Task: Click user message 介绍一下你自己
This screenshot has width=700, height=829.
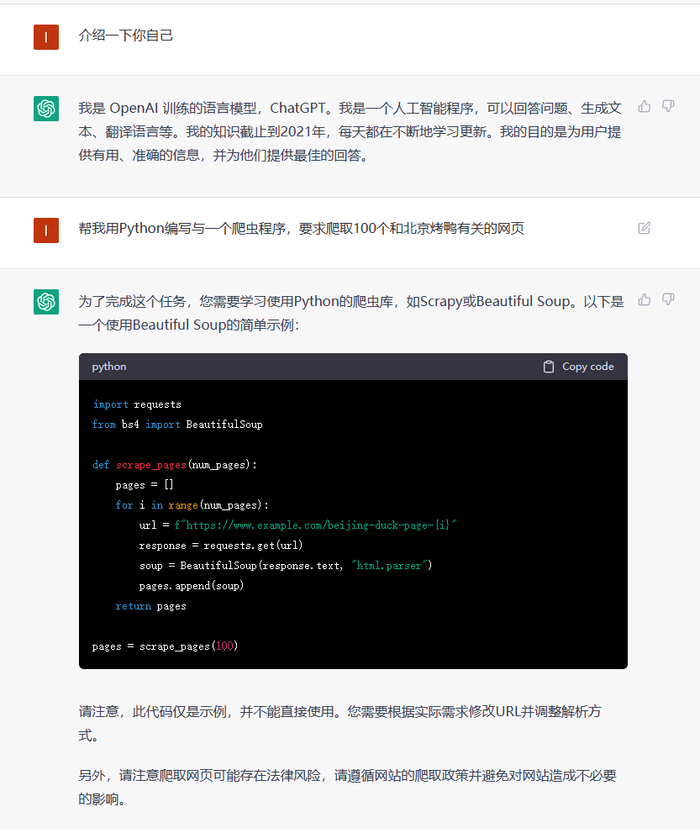Action: [x=126, y=35]
